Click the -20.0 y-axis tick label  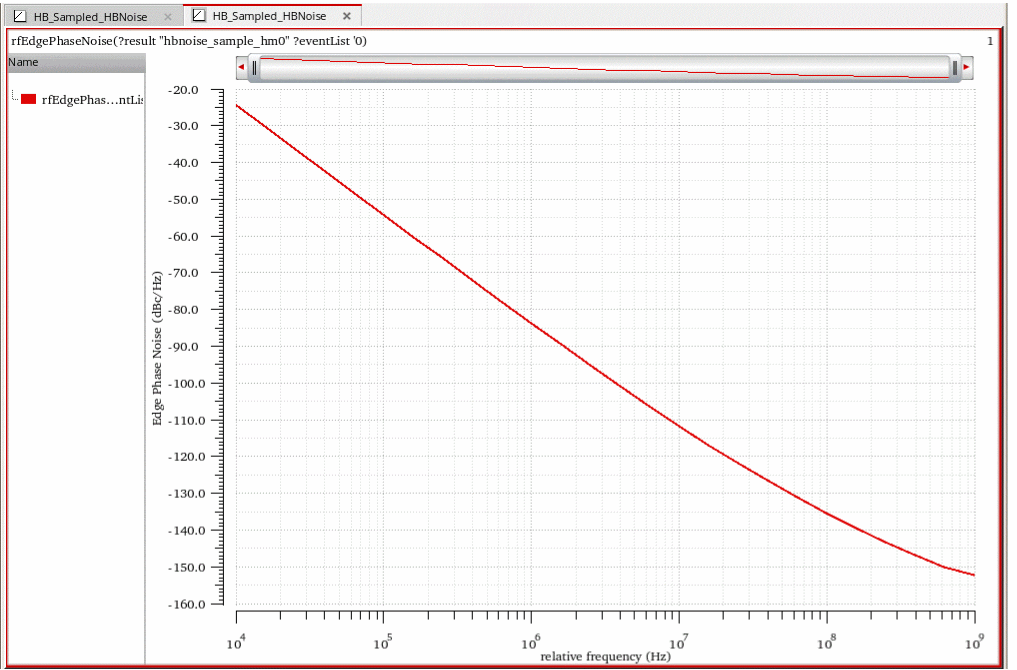[x=183, y=90]
